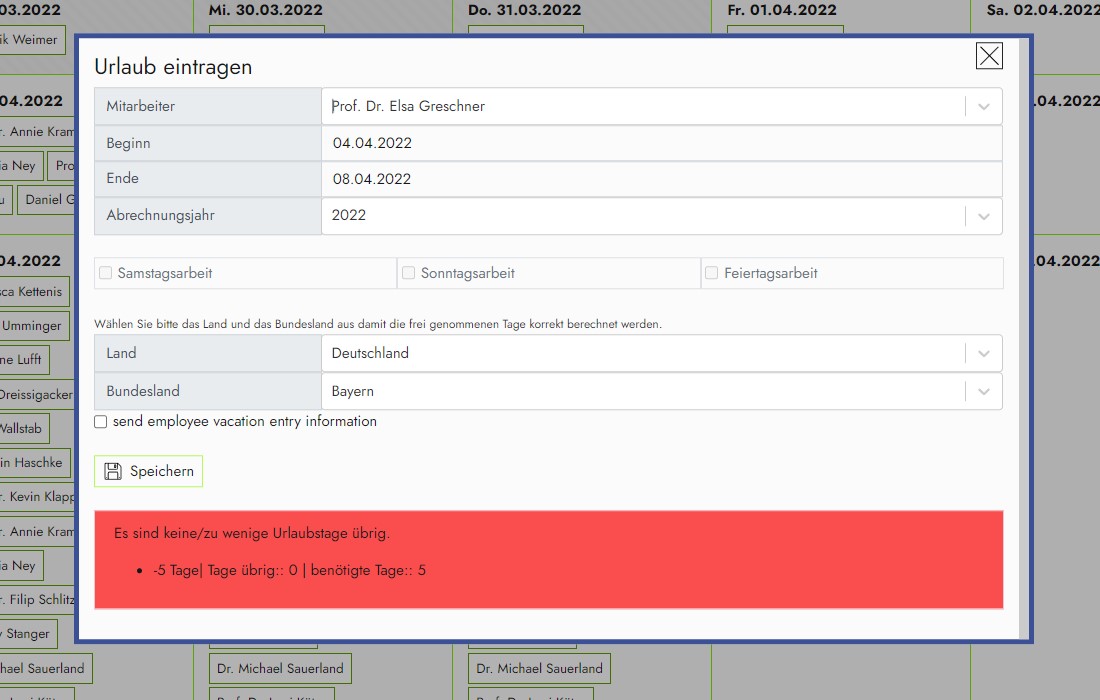The width and height of the screenshot is (1100, 700).
Task: Select Dr. Michael Sauerland under Do. 31.03.2022
Action: click(539, 668)
